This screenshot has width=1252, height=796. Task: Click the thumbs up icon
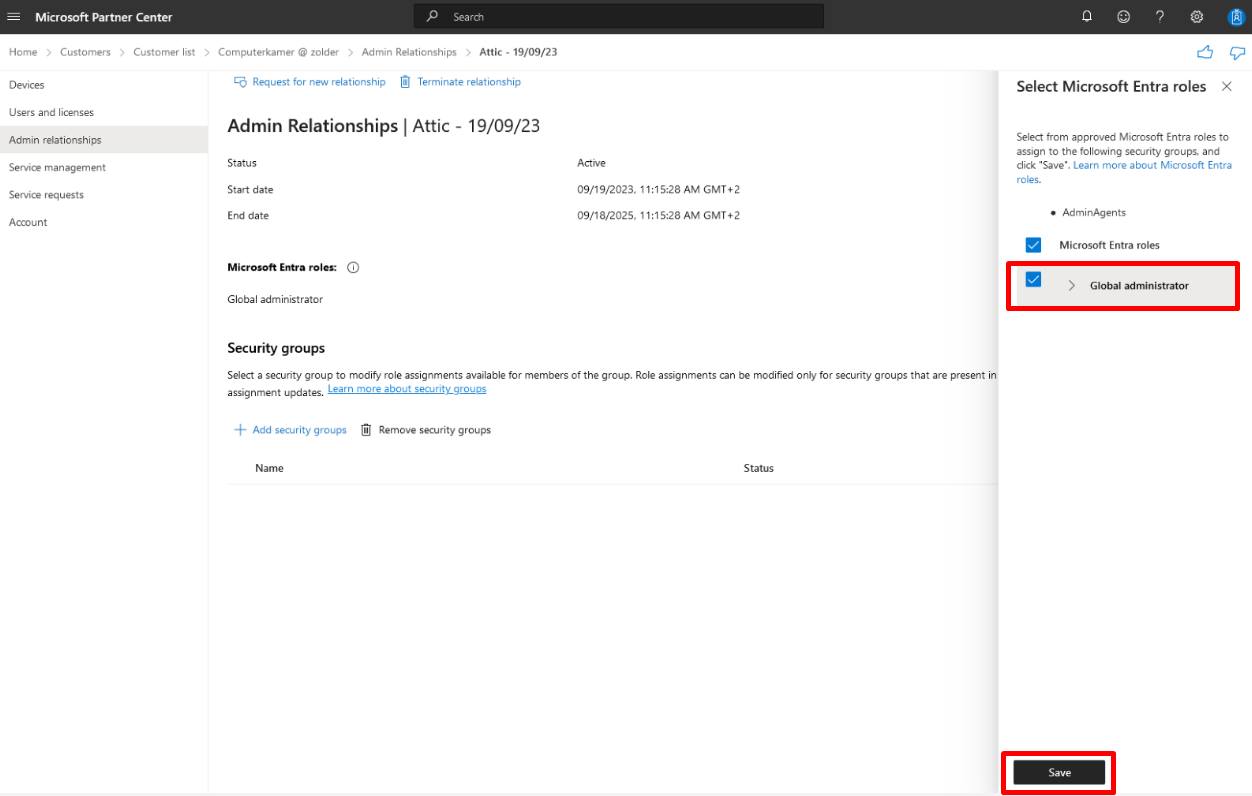pyautogui.click(x=1205, y=52)
